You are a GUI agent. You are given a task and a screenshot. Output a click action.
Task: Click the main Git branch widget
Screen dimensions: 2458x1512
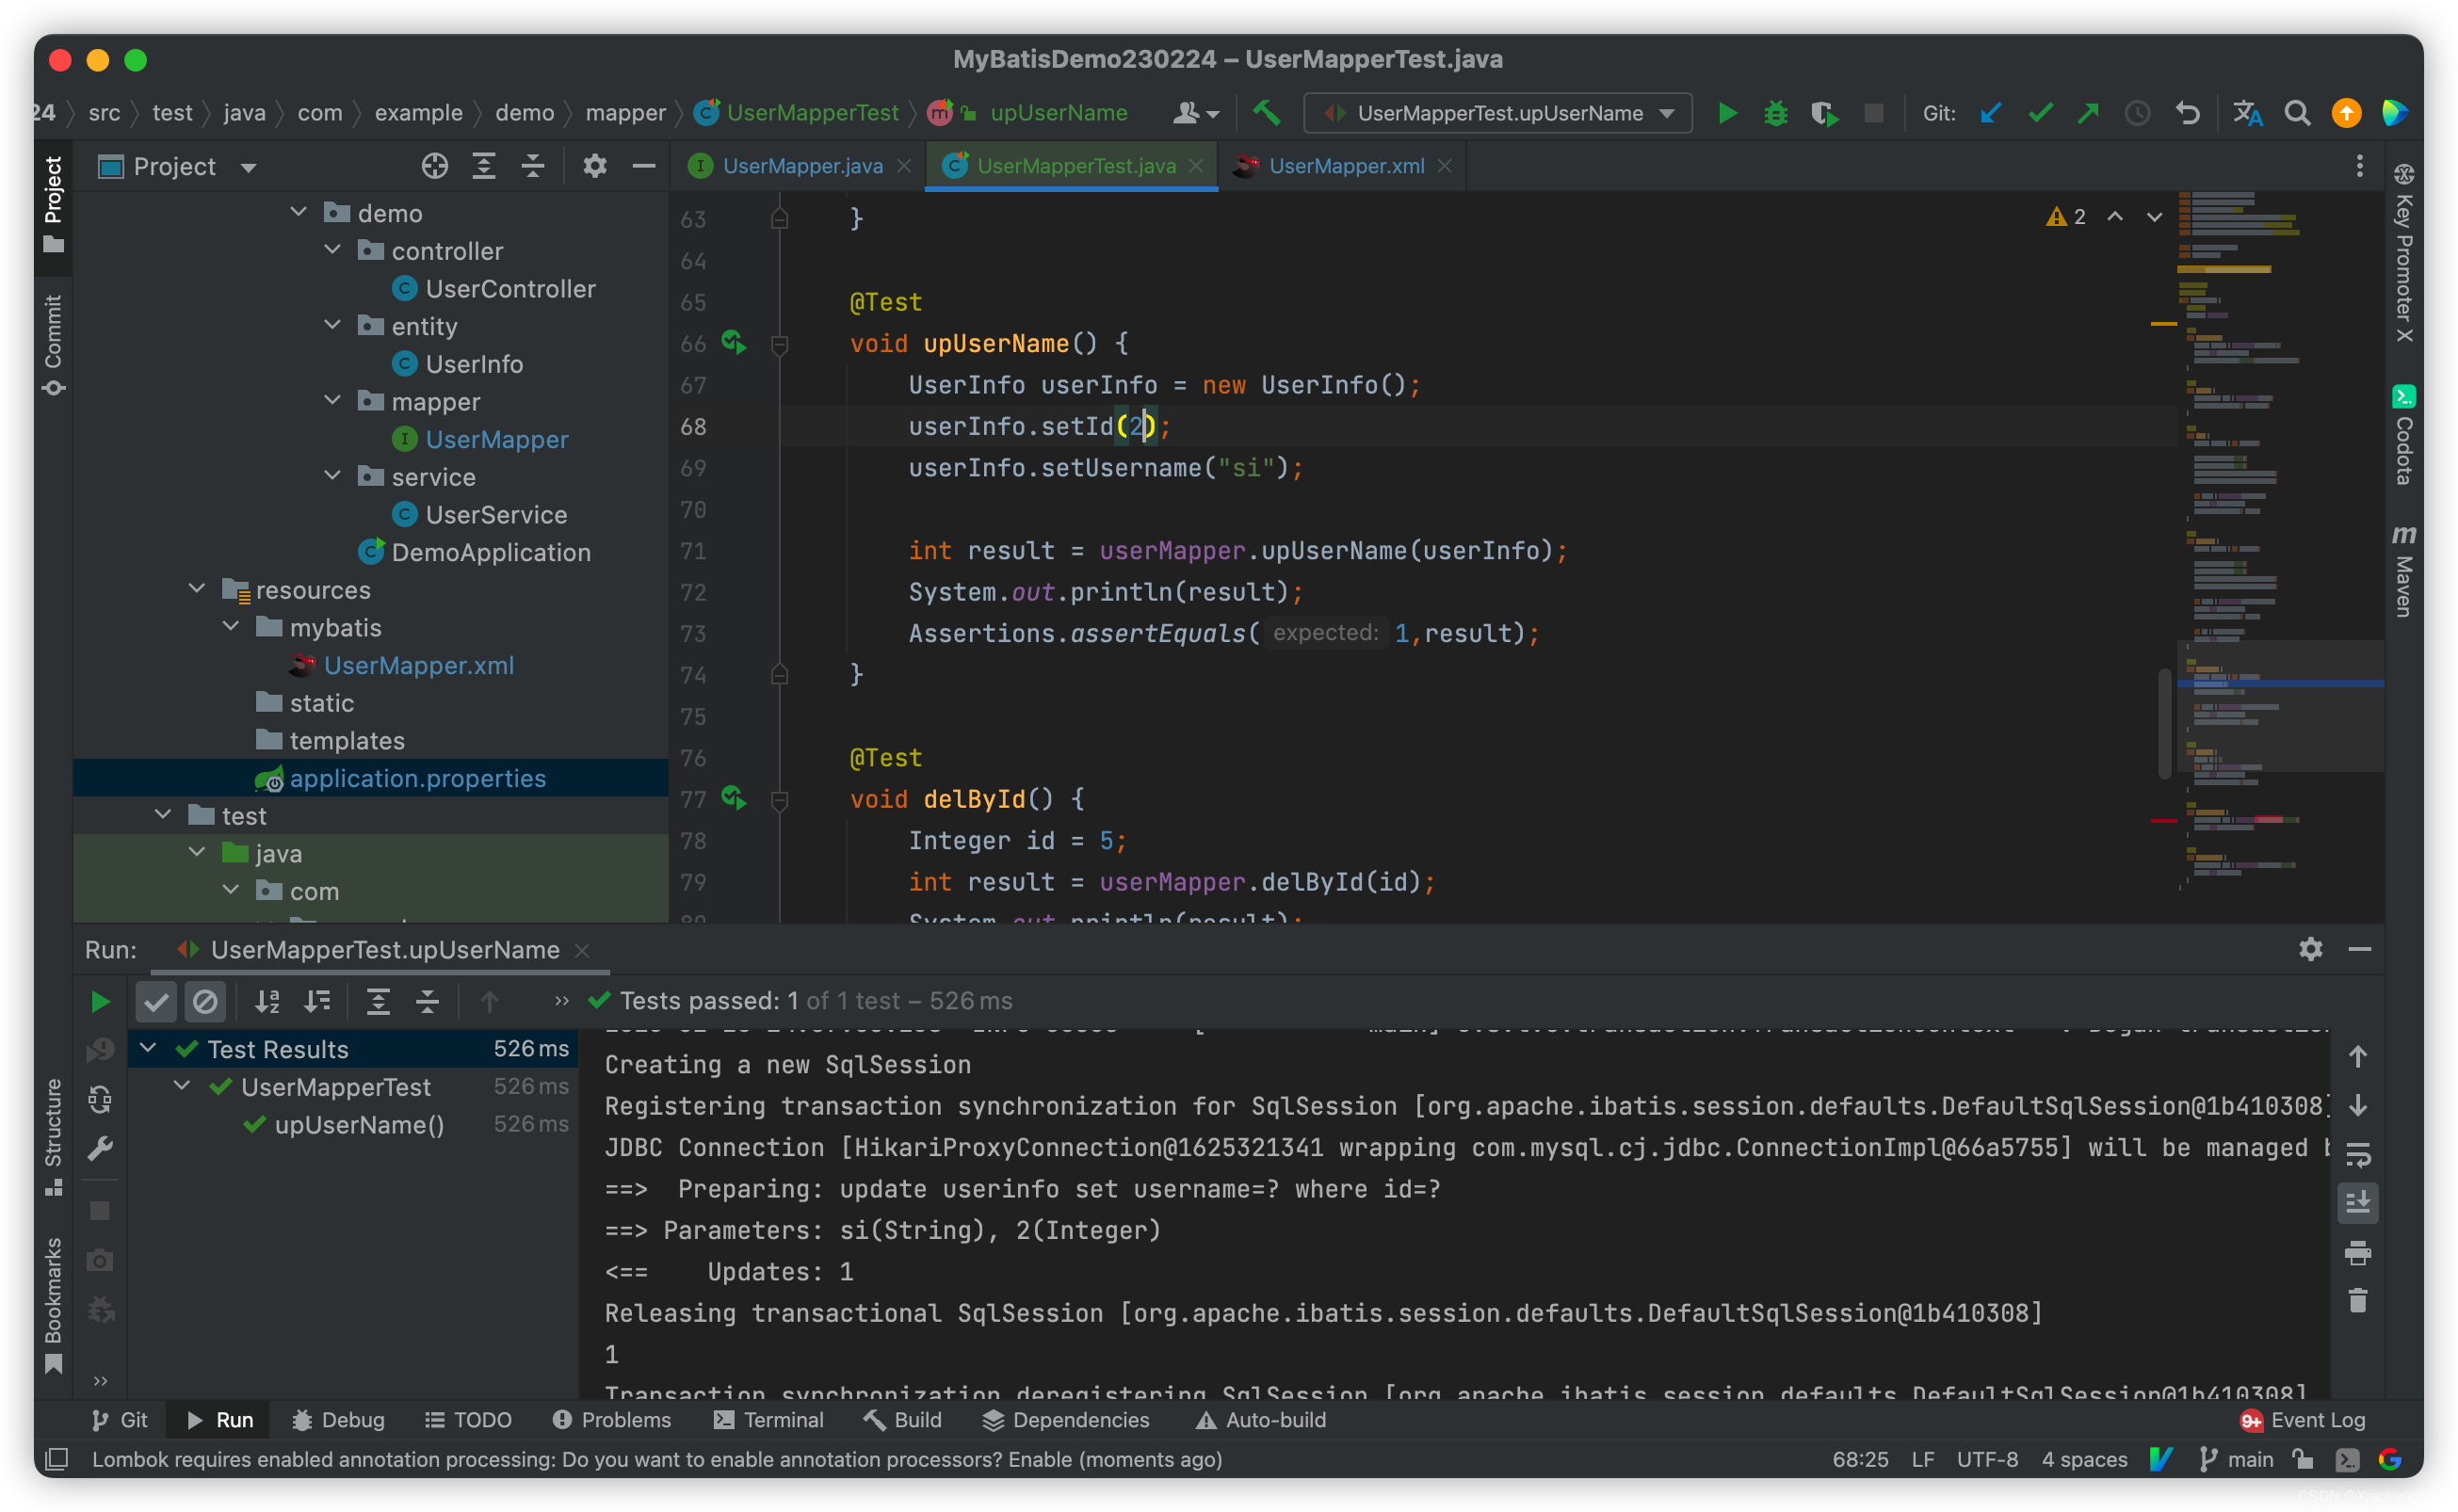(2238, 1460)
